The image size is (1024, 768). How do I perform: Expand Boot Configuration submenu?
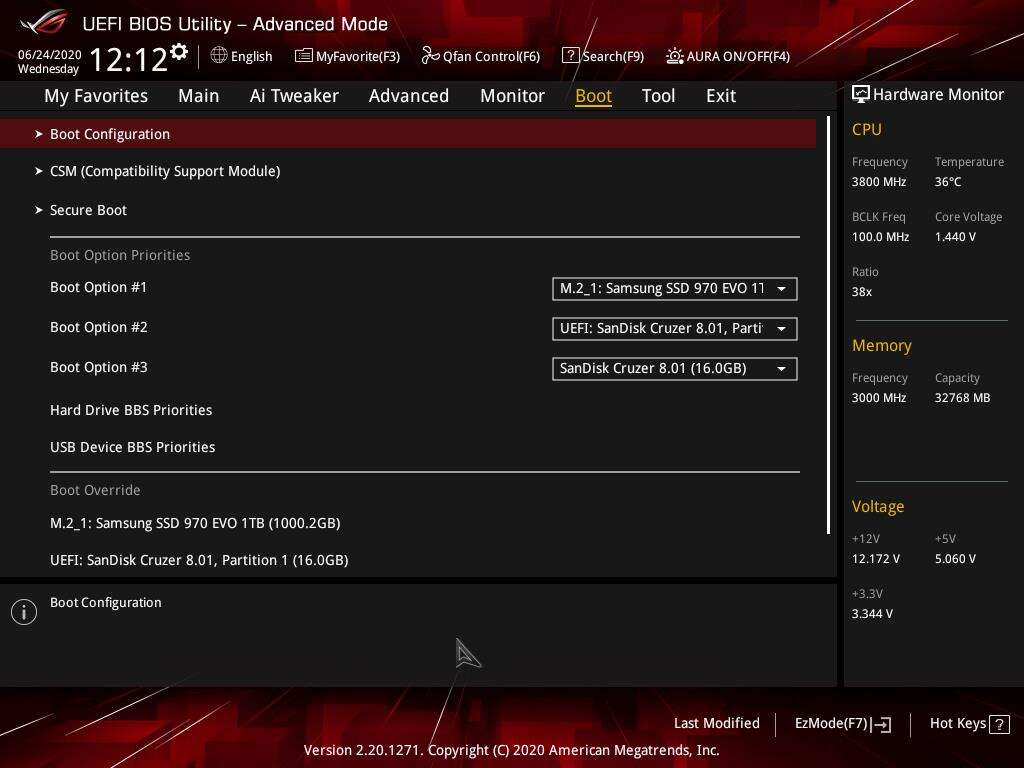(x=110, y=134)
